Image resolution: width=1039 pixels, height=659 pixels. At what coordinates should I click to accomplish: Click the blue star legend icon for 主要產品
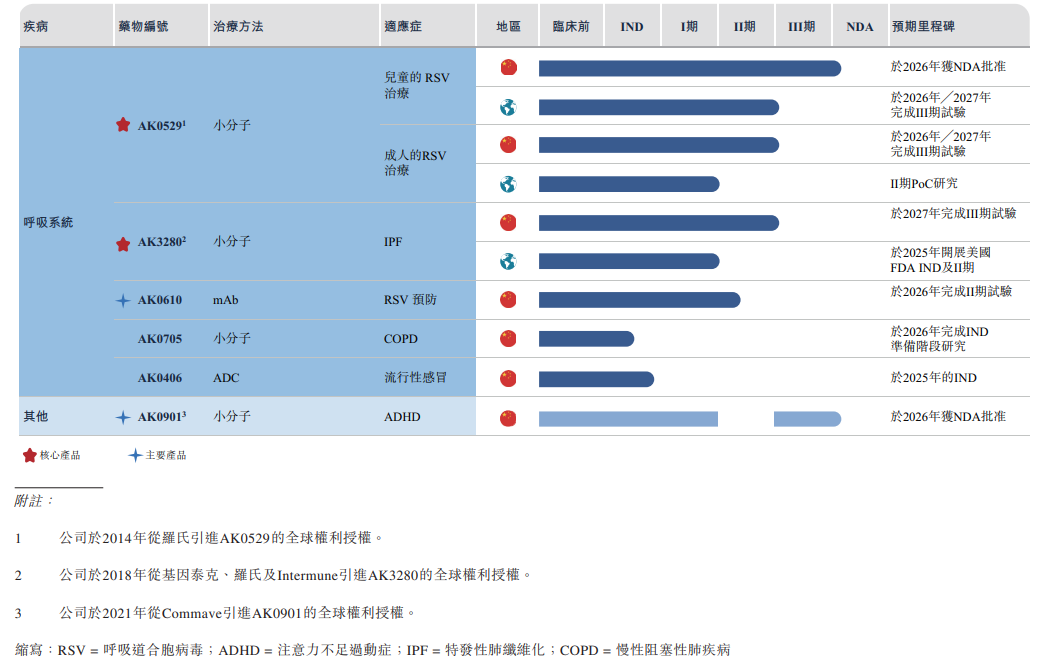[x=135, y=455]
